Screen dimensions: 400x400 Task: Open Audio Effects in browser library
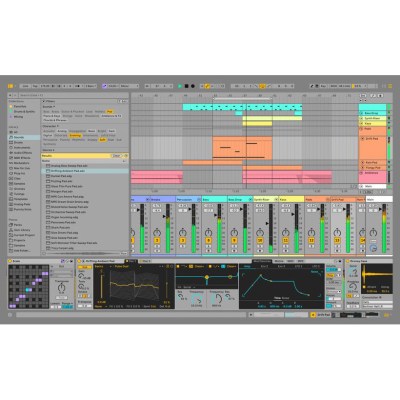click(x=23, y=153)
